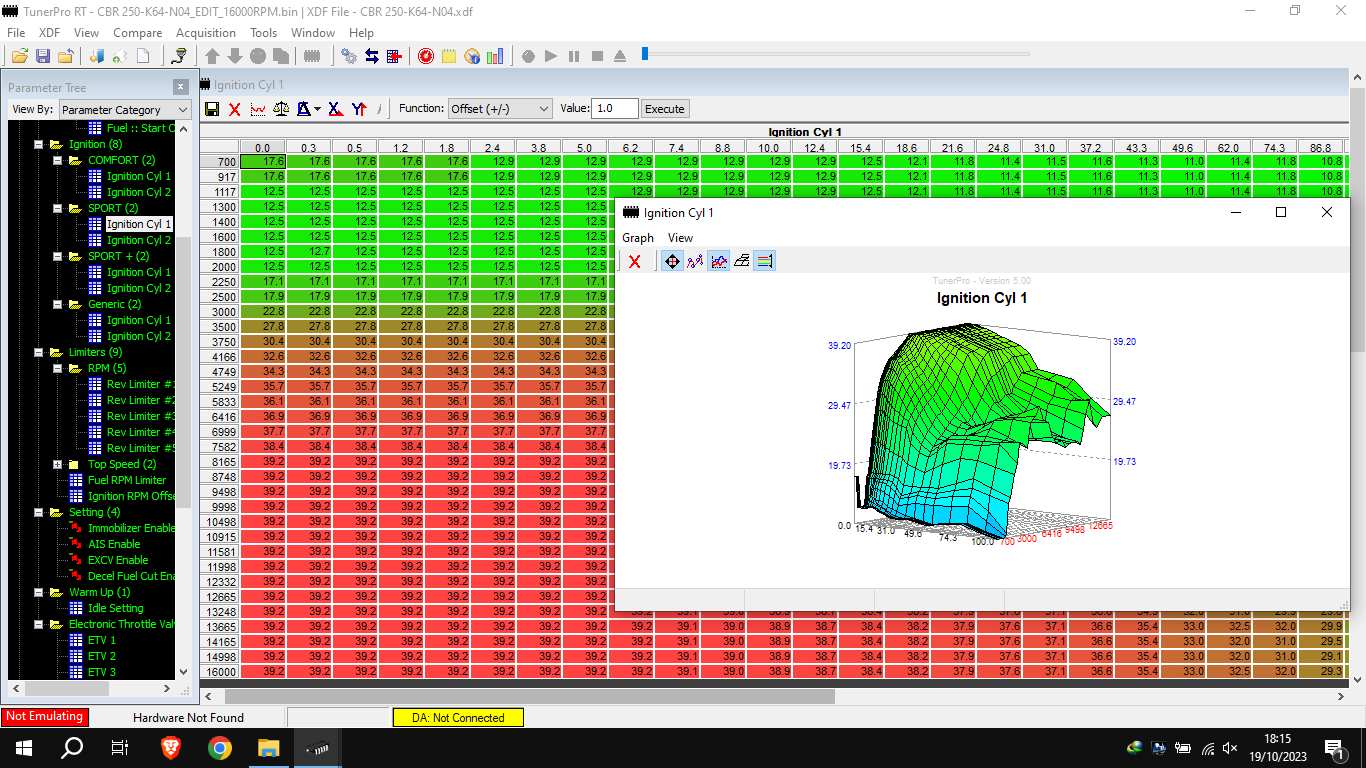Click the red gauge dashboard toolbar icon

(425, 56)
